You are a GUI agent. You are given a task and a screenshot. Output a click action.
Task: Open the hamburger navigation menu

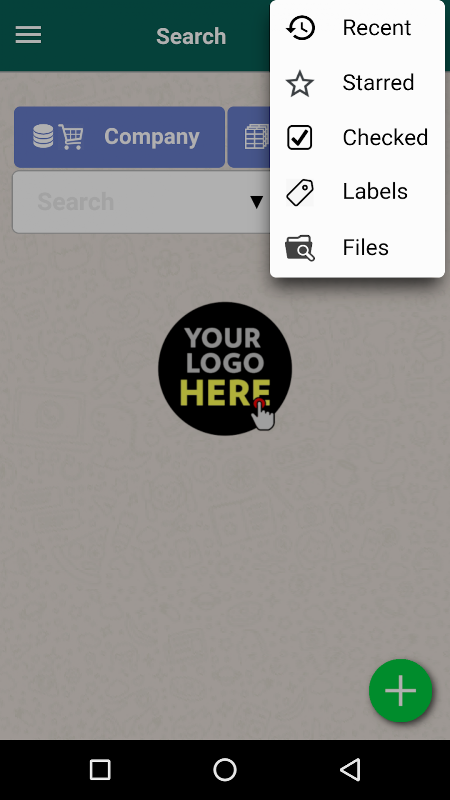[x=28, y=35]
